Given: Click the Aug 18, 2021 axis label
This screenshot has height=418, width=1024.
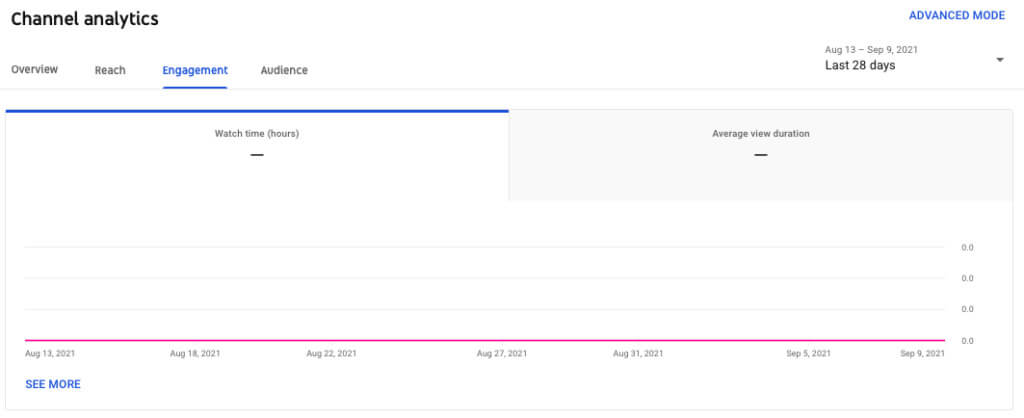Looking at the screenshot, I should pyautogui.click(x=196, y=354).
